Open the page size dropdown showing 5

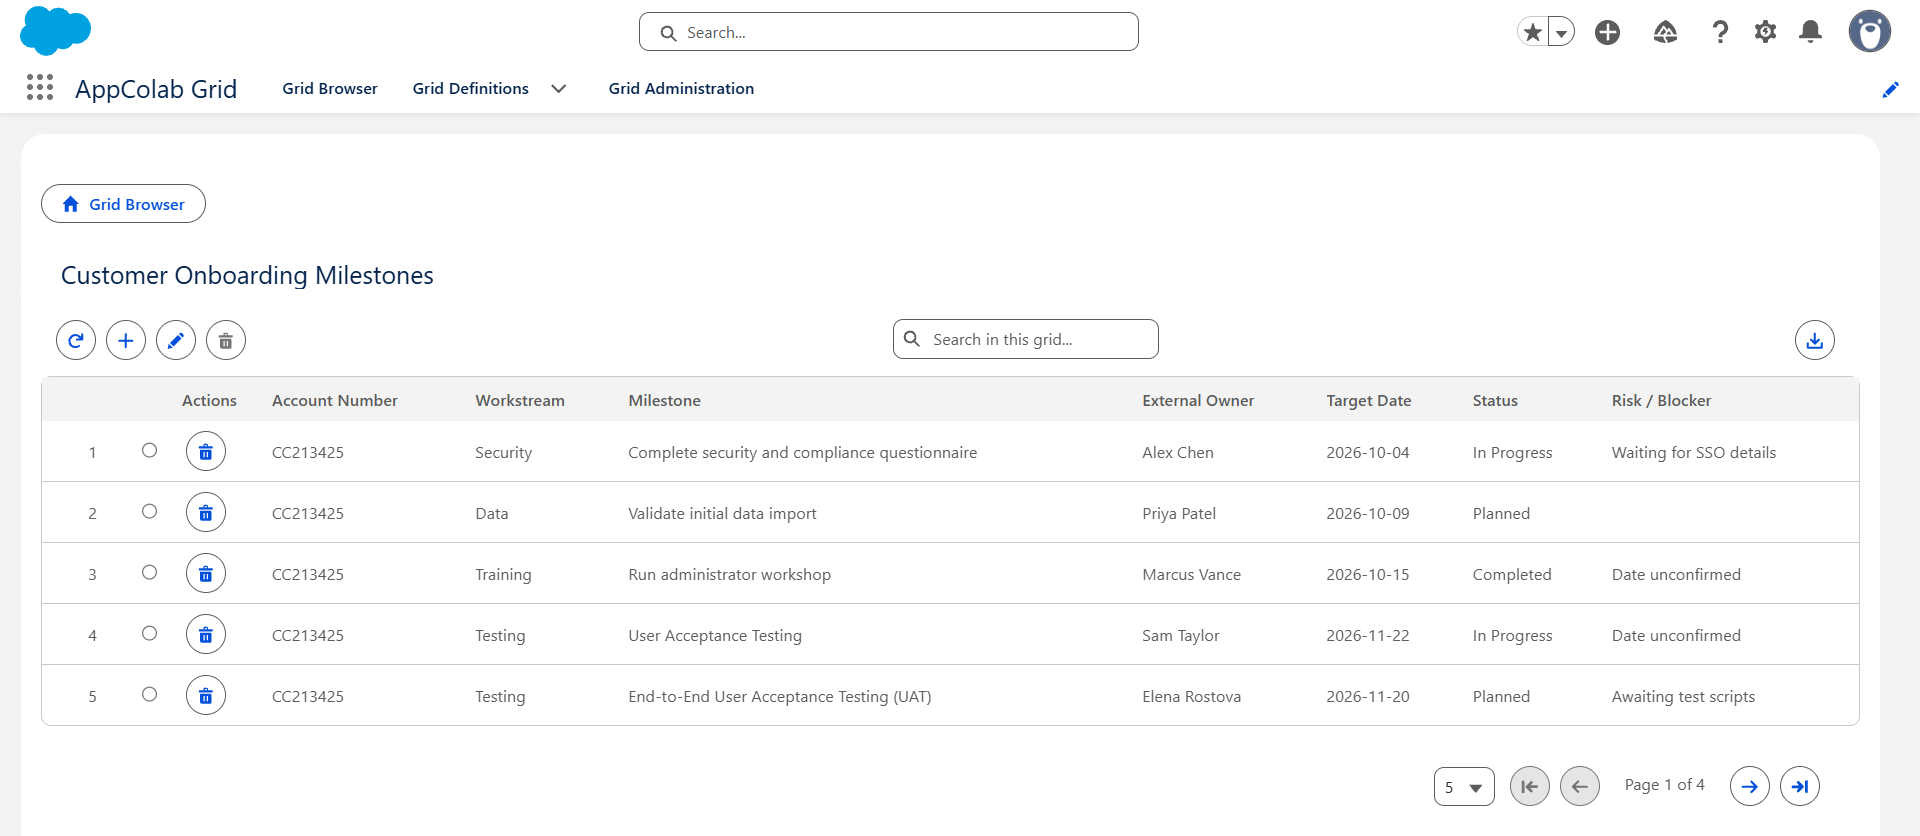click(x=1464, y=787)
